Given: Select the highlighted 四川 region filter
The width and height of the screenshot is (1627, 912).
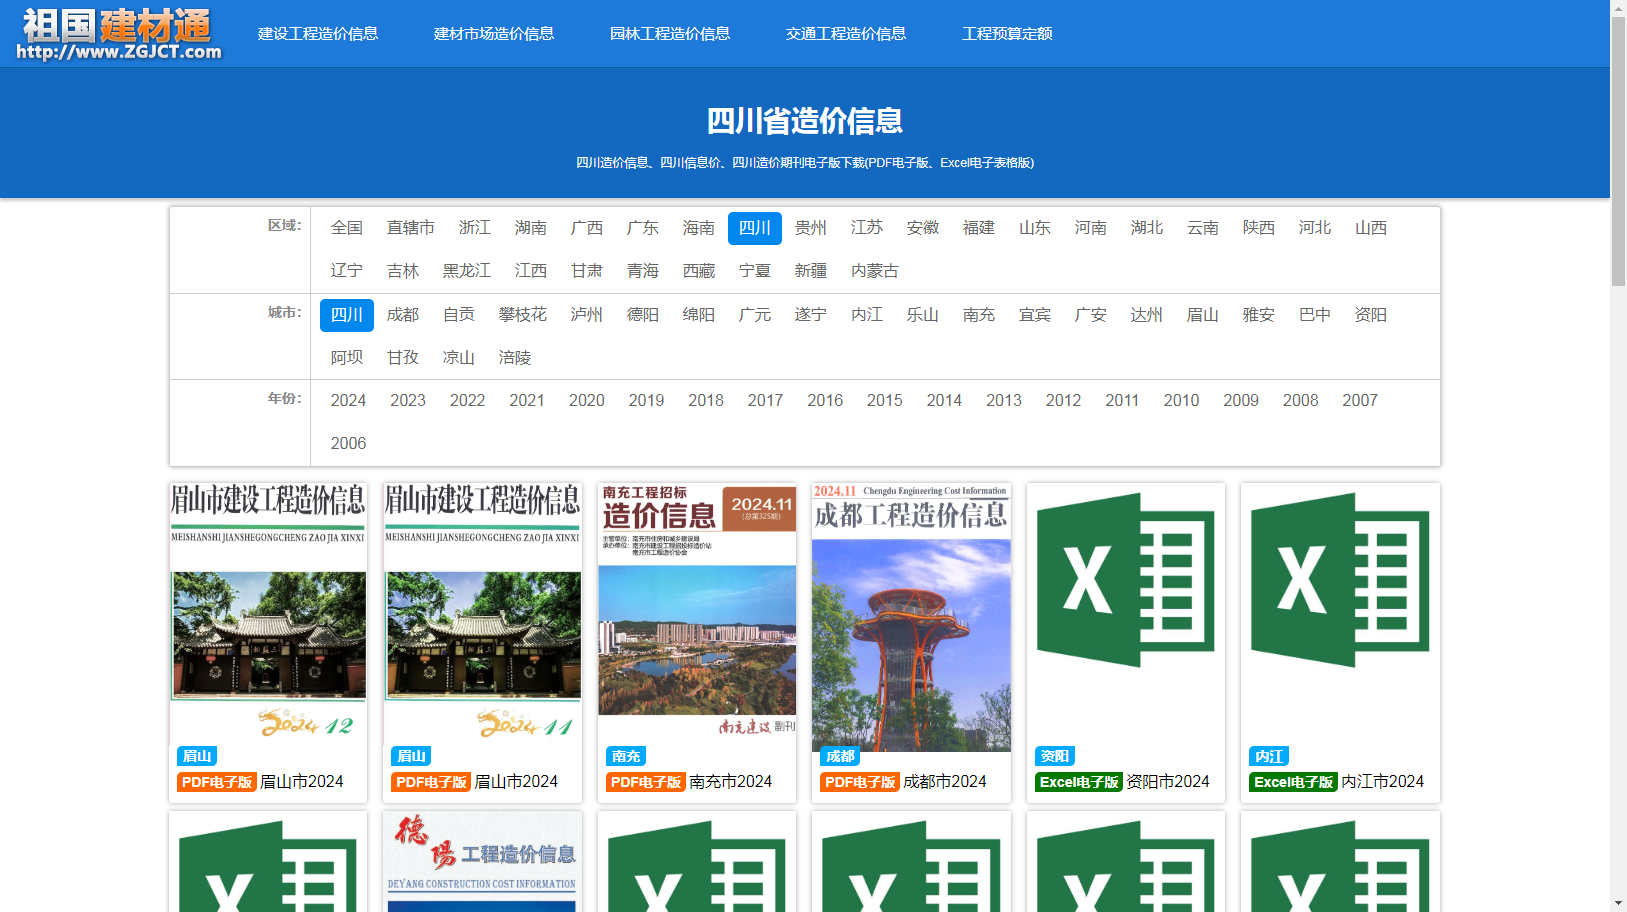Looking at the screenshot, I should (x=755, y=228).
